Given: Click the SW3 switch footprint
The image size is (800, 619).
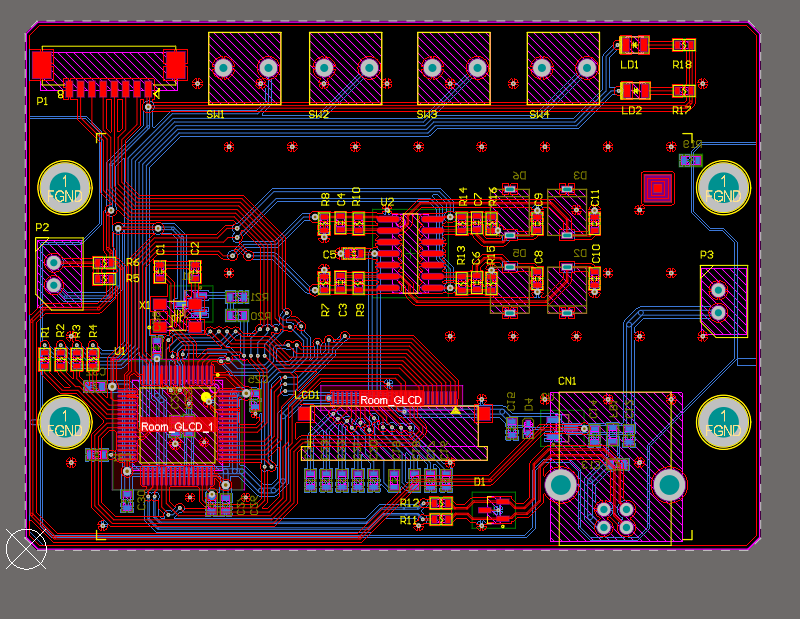Looking at the screenshot, I should pos(454,68).
